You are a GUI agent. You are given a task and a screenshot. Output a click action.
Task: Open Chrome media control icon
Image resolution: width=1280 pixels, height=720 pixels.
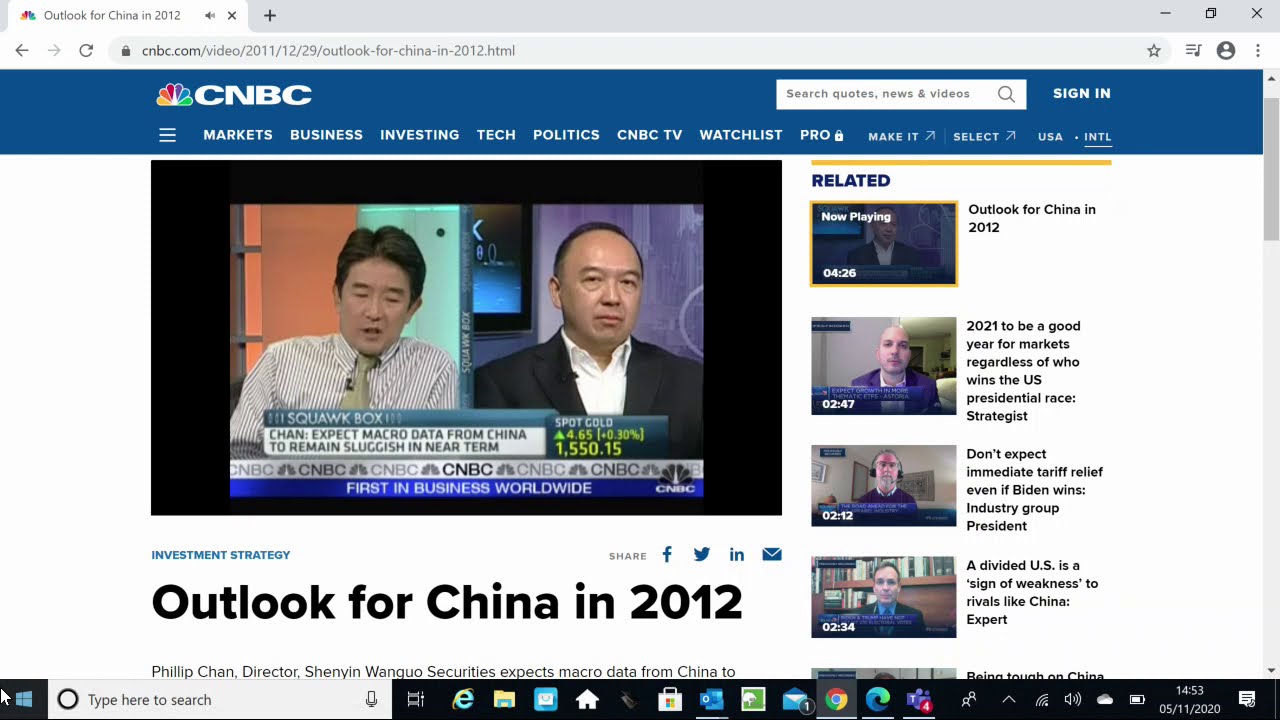(x=1193, y=50)
